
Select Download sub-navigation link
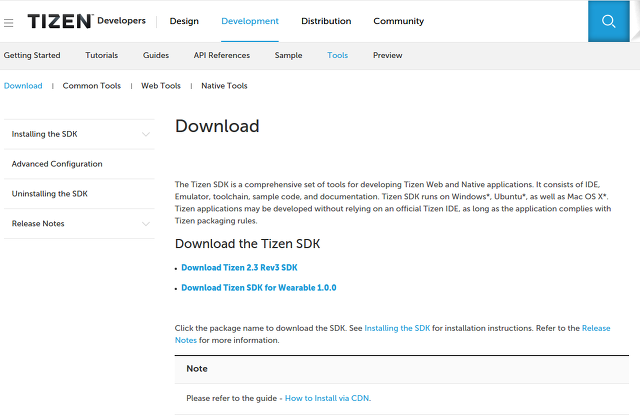point(23,86)
